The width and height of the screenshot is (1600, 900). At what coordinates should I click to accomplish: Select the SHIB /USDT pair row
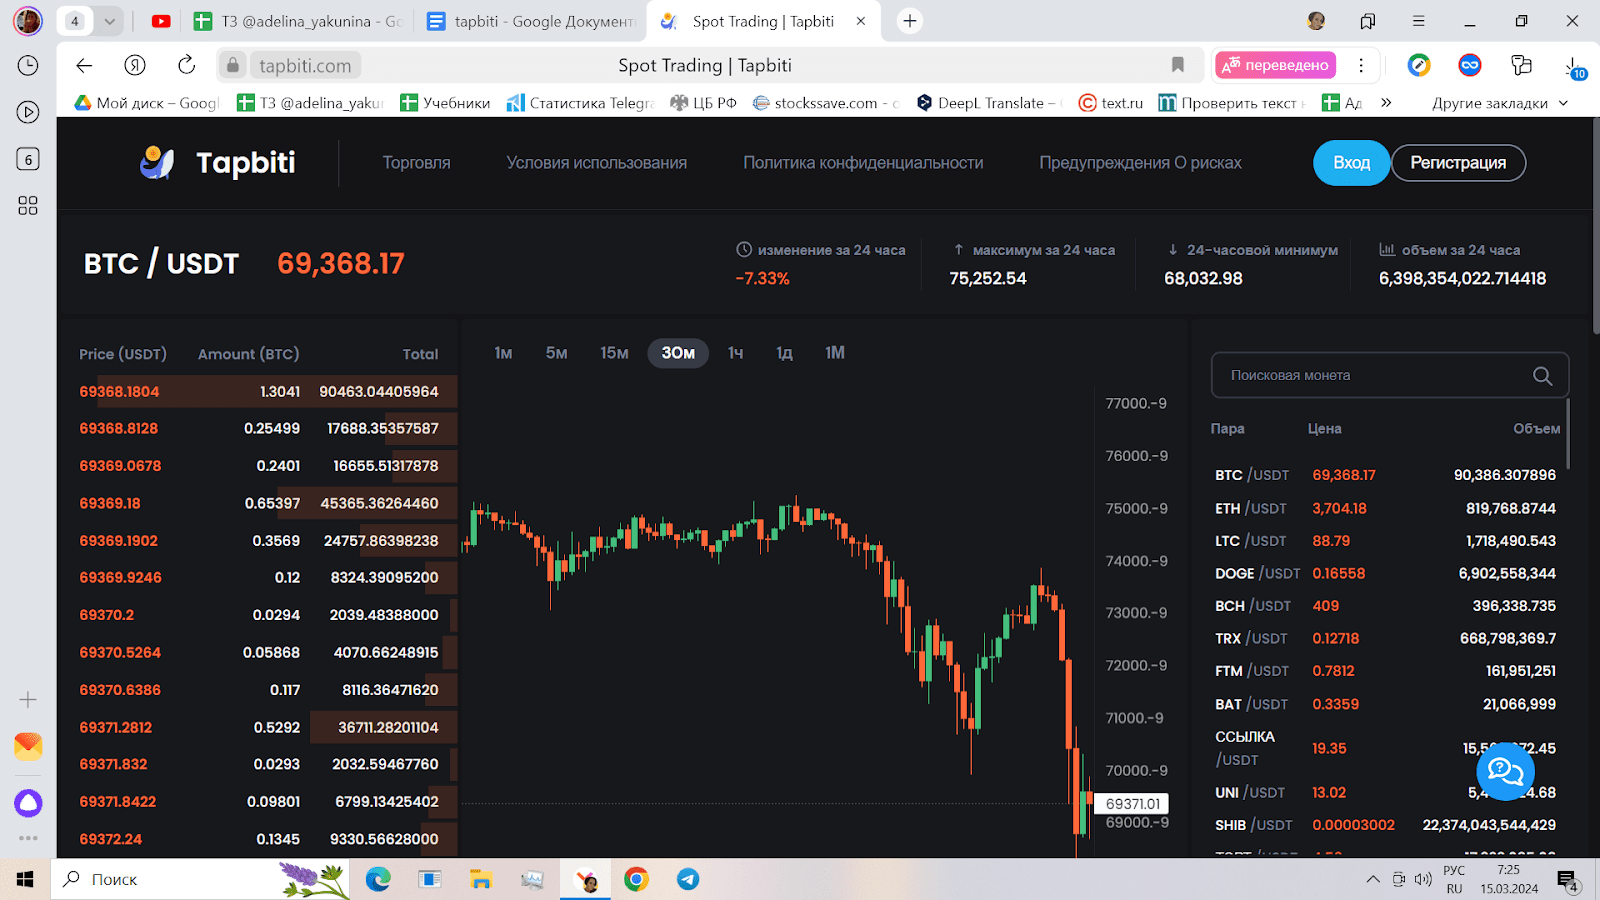(x=1385, y=825)
